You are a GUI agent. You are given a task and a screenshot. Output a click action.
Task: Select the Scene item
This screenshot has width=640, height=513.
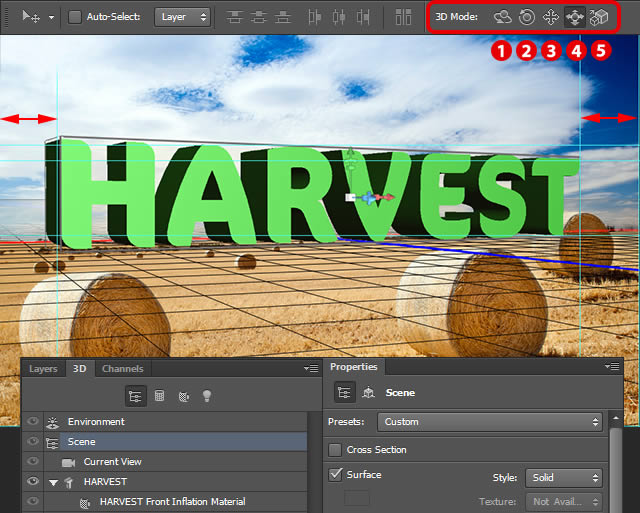tap(176, 442)
